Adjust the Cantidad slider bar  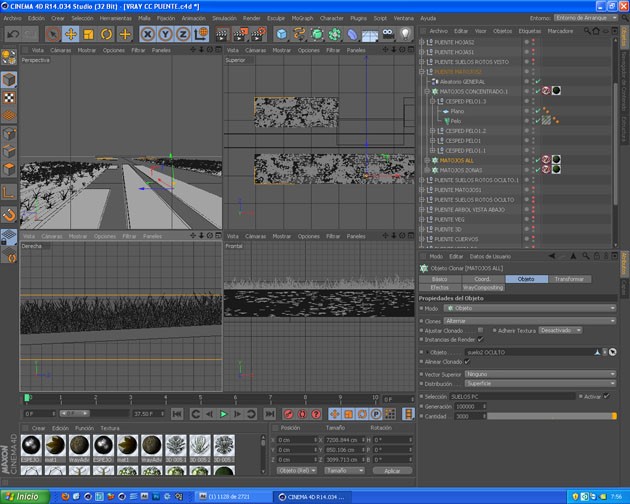pyautogui.click(x=552, y=416)
